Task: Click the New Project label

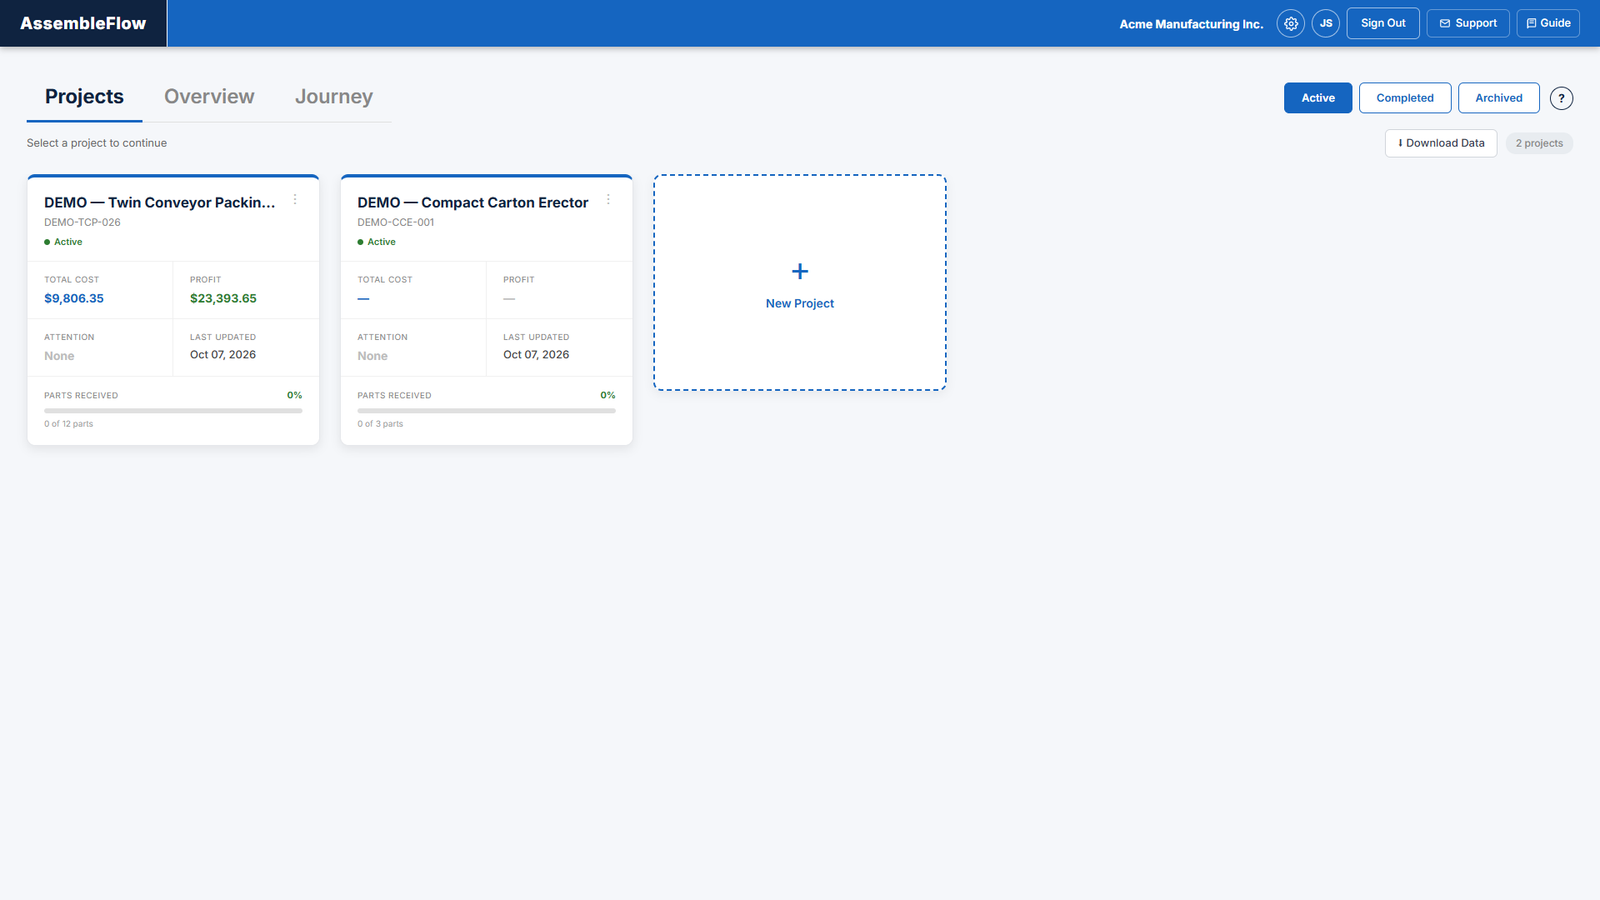Action: pos(800,303)
